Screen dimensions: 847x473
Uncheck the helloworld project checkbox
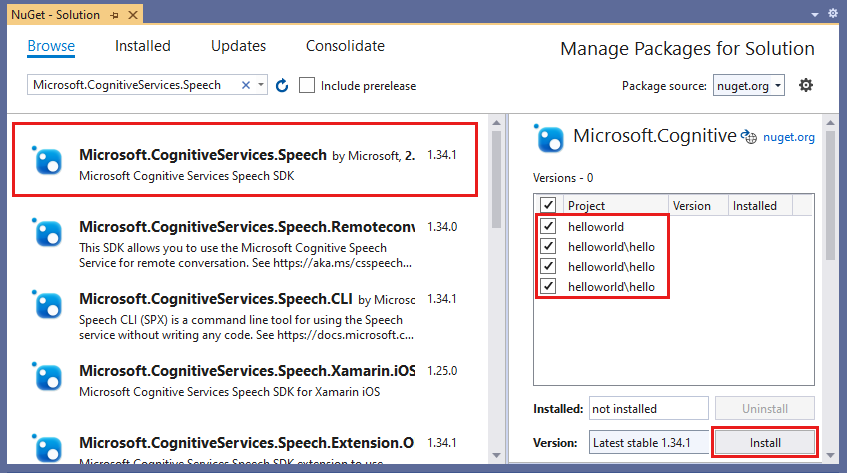[x=548, y=227]
